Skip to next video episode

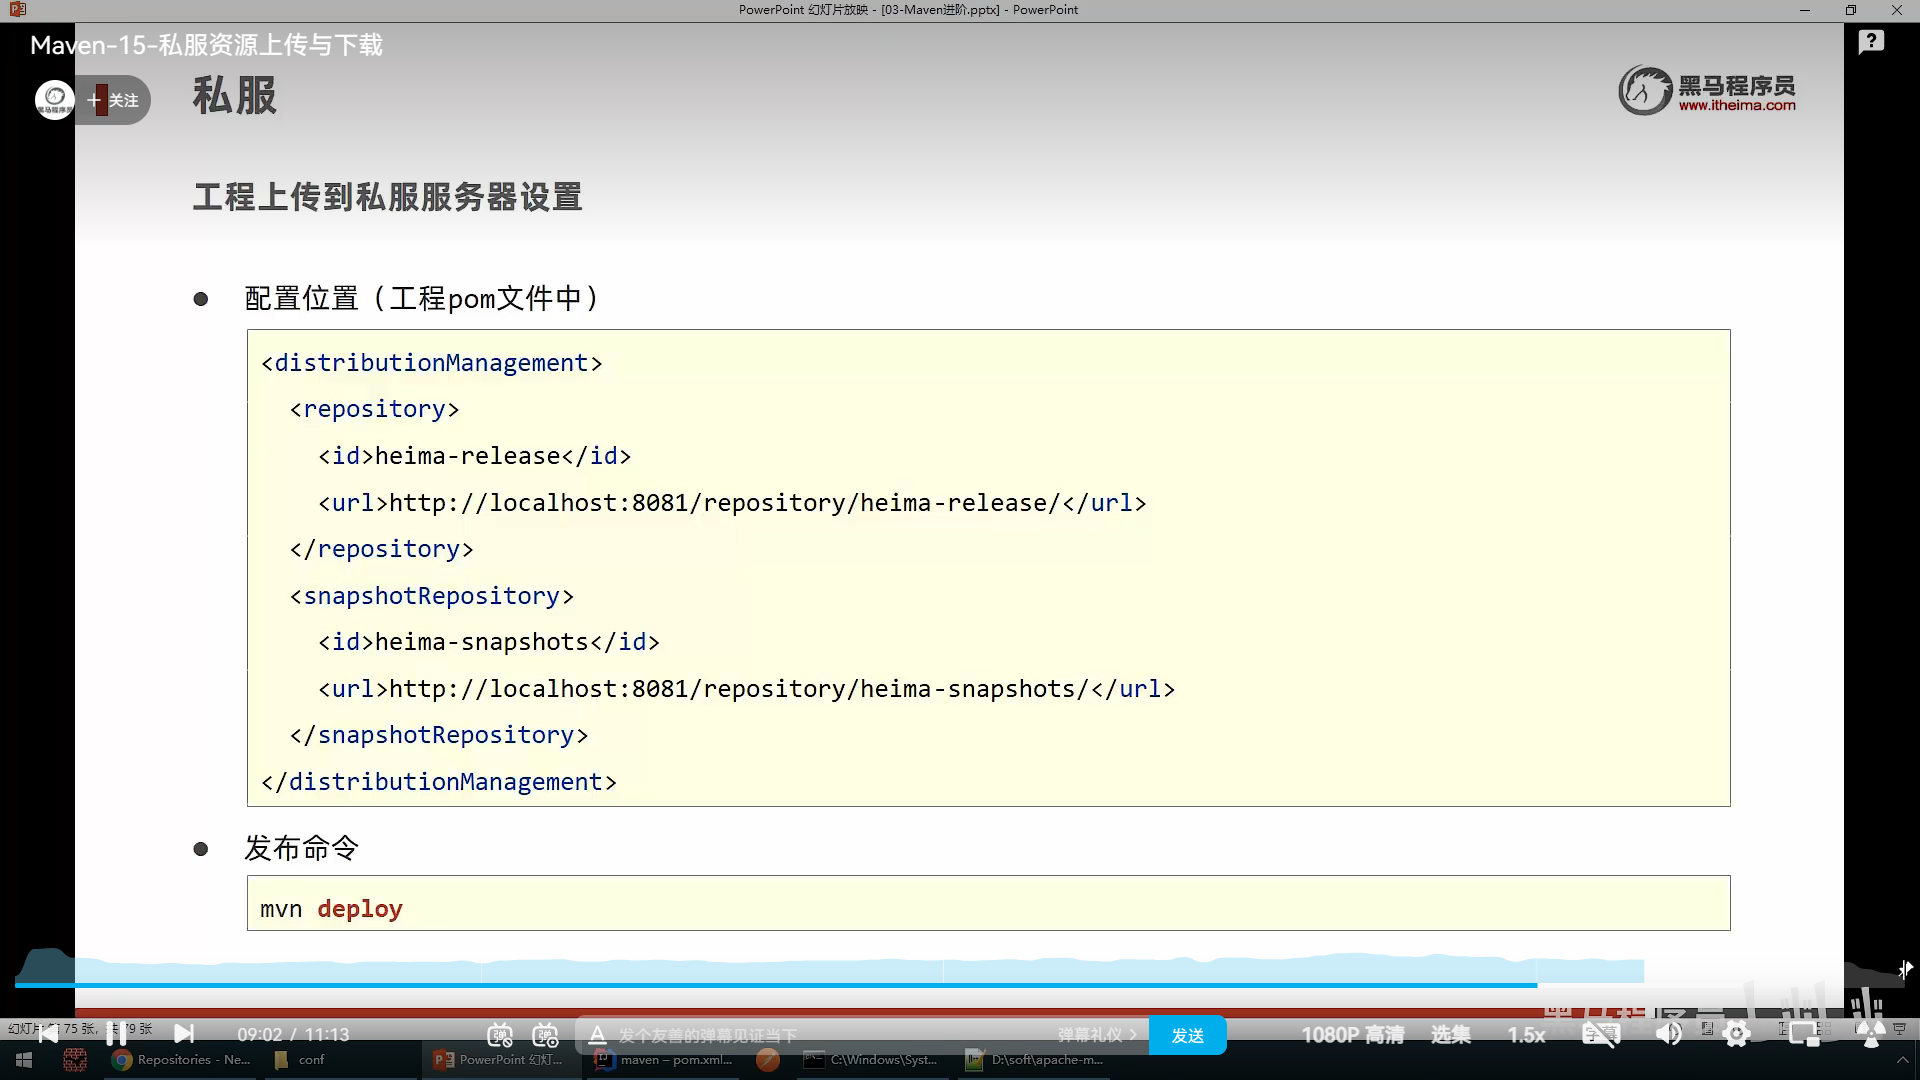[184, 1033]
